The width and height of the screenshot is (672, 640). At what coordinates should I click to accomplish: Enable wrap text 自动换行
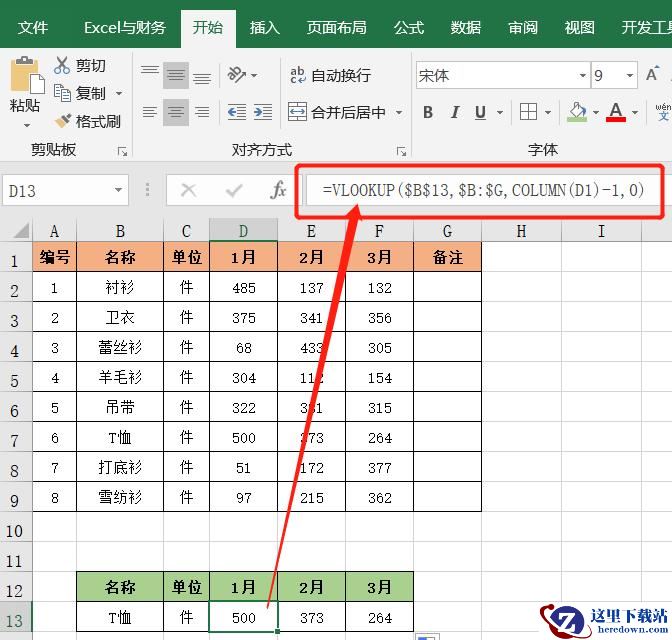point(330,75)
